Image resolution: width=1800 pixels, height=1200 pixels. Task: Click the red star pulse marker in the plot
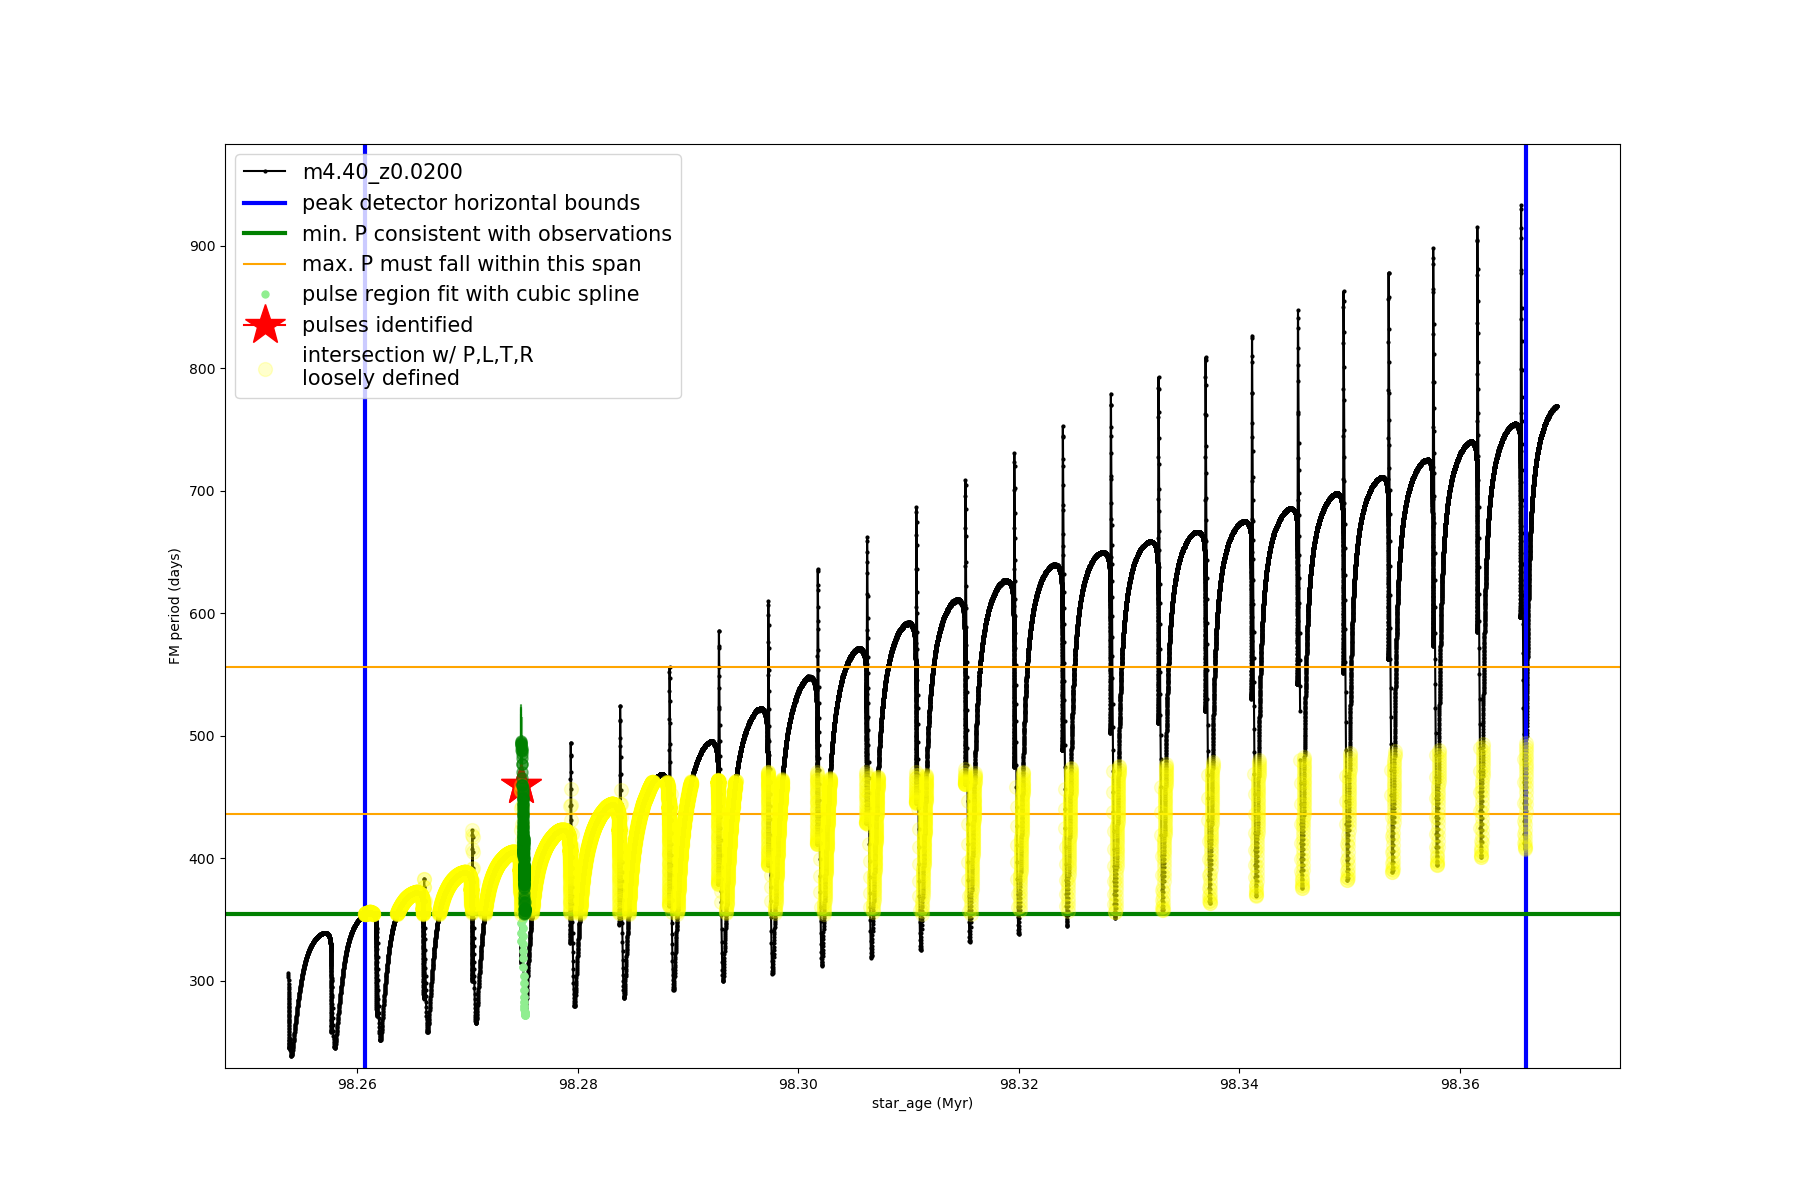pos(521,785)
